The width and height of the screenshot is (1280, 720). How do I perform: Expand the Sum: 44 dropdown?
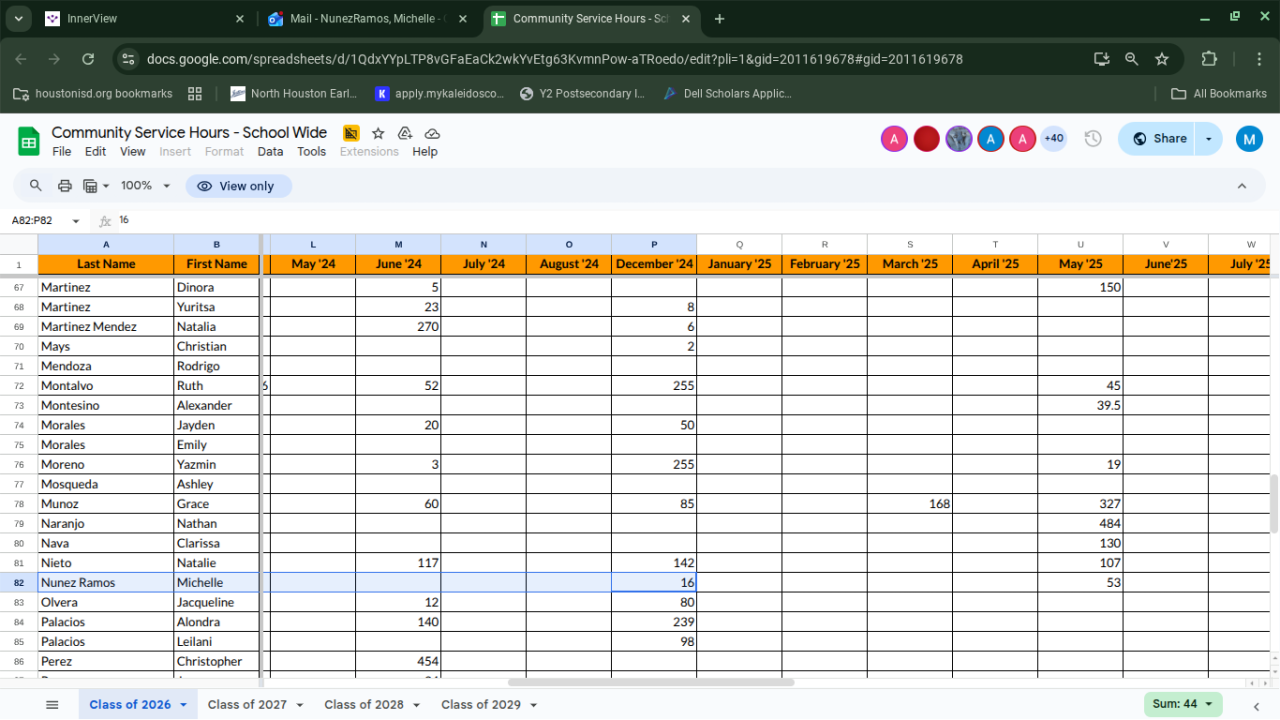(1183, 704)
